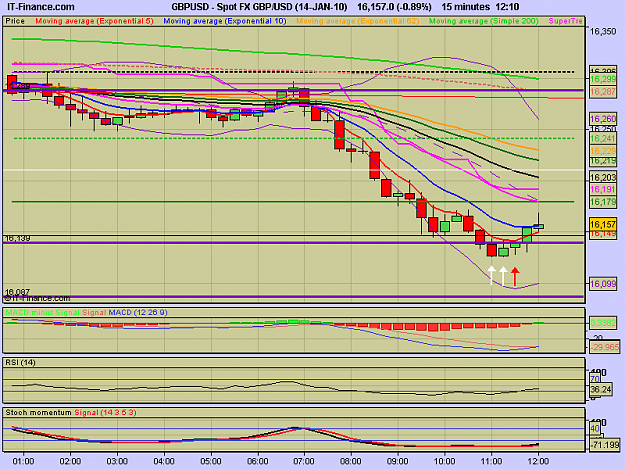The image size is (625, 469).
Task: Click the yellow 16,157 current price tag
Action: coord(603,224)
